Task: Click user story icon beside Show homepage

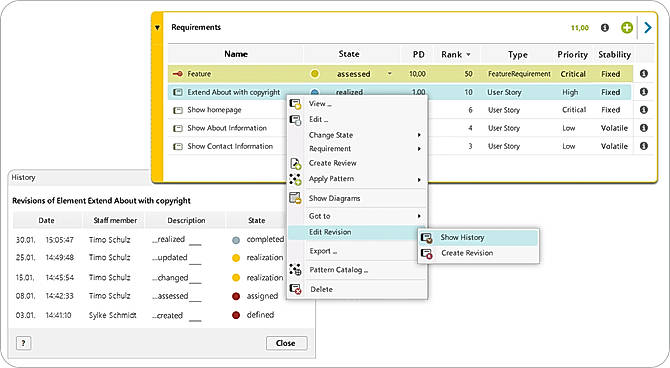Action: (x=178, y=110)
